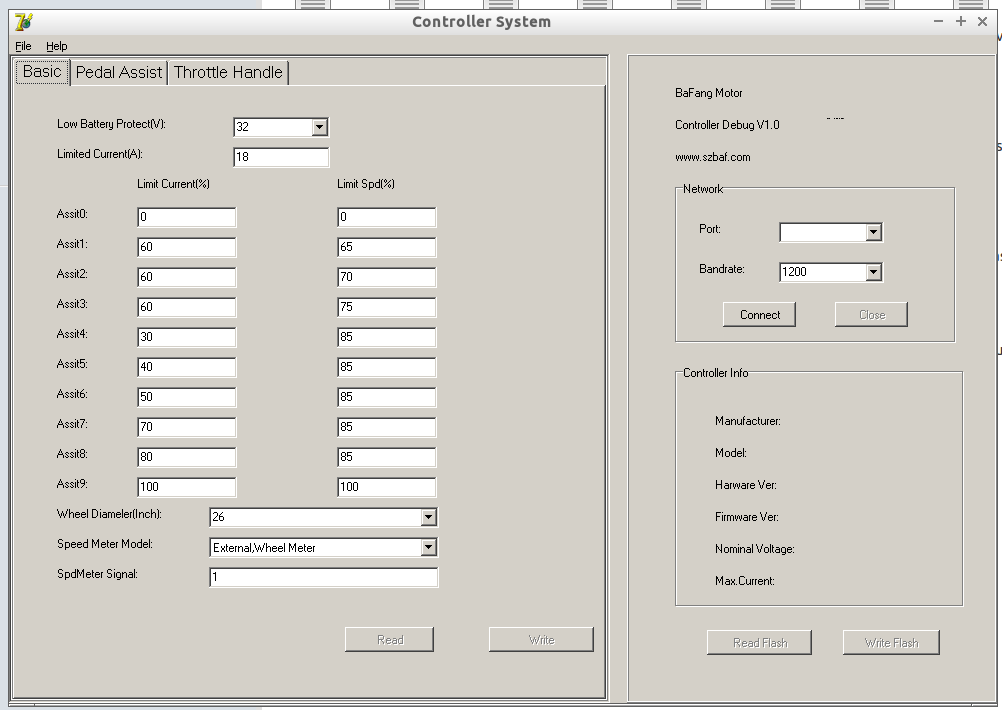The width and height of the screenshot is (1002, 710).
Task: Switch to the Throttle Handle tab
Action: coord(228,72)
